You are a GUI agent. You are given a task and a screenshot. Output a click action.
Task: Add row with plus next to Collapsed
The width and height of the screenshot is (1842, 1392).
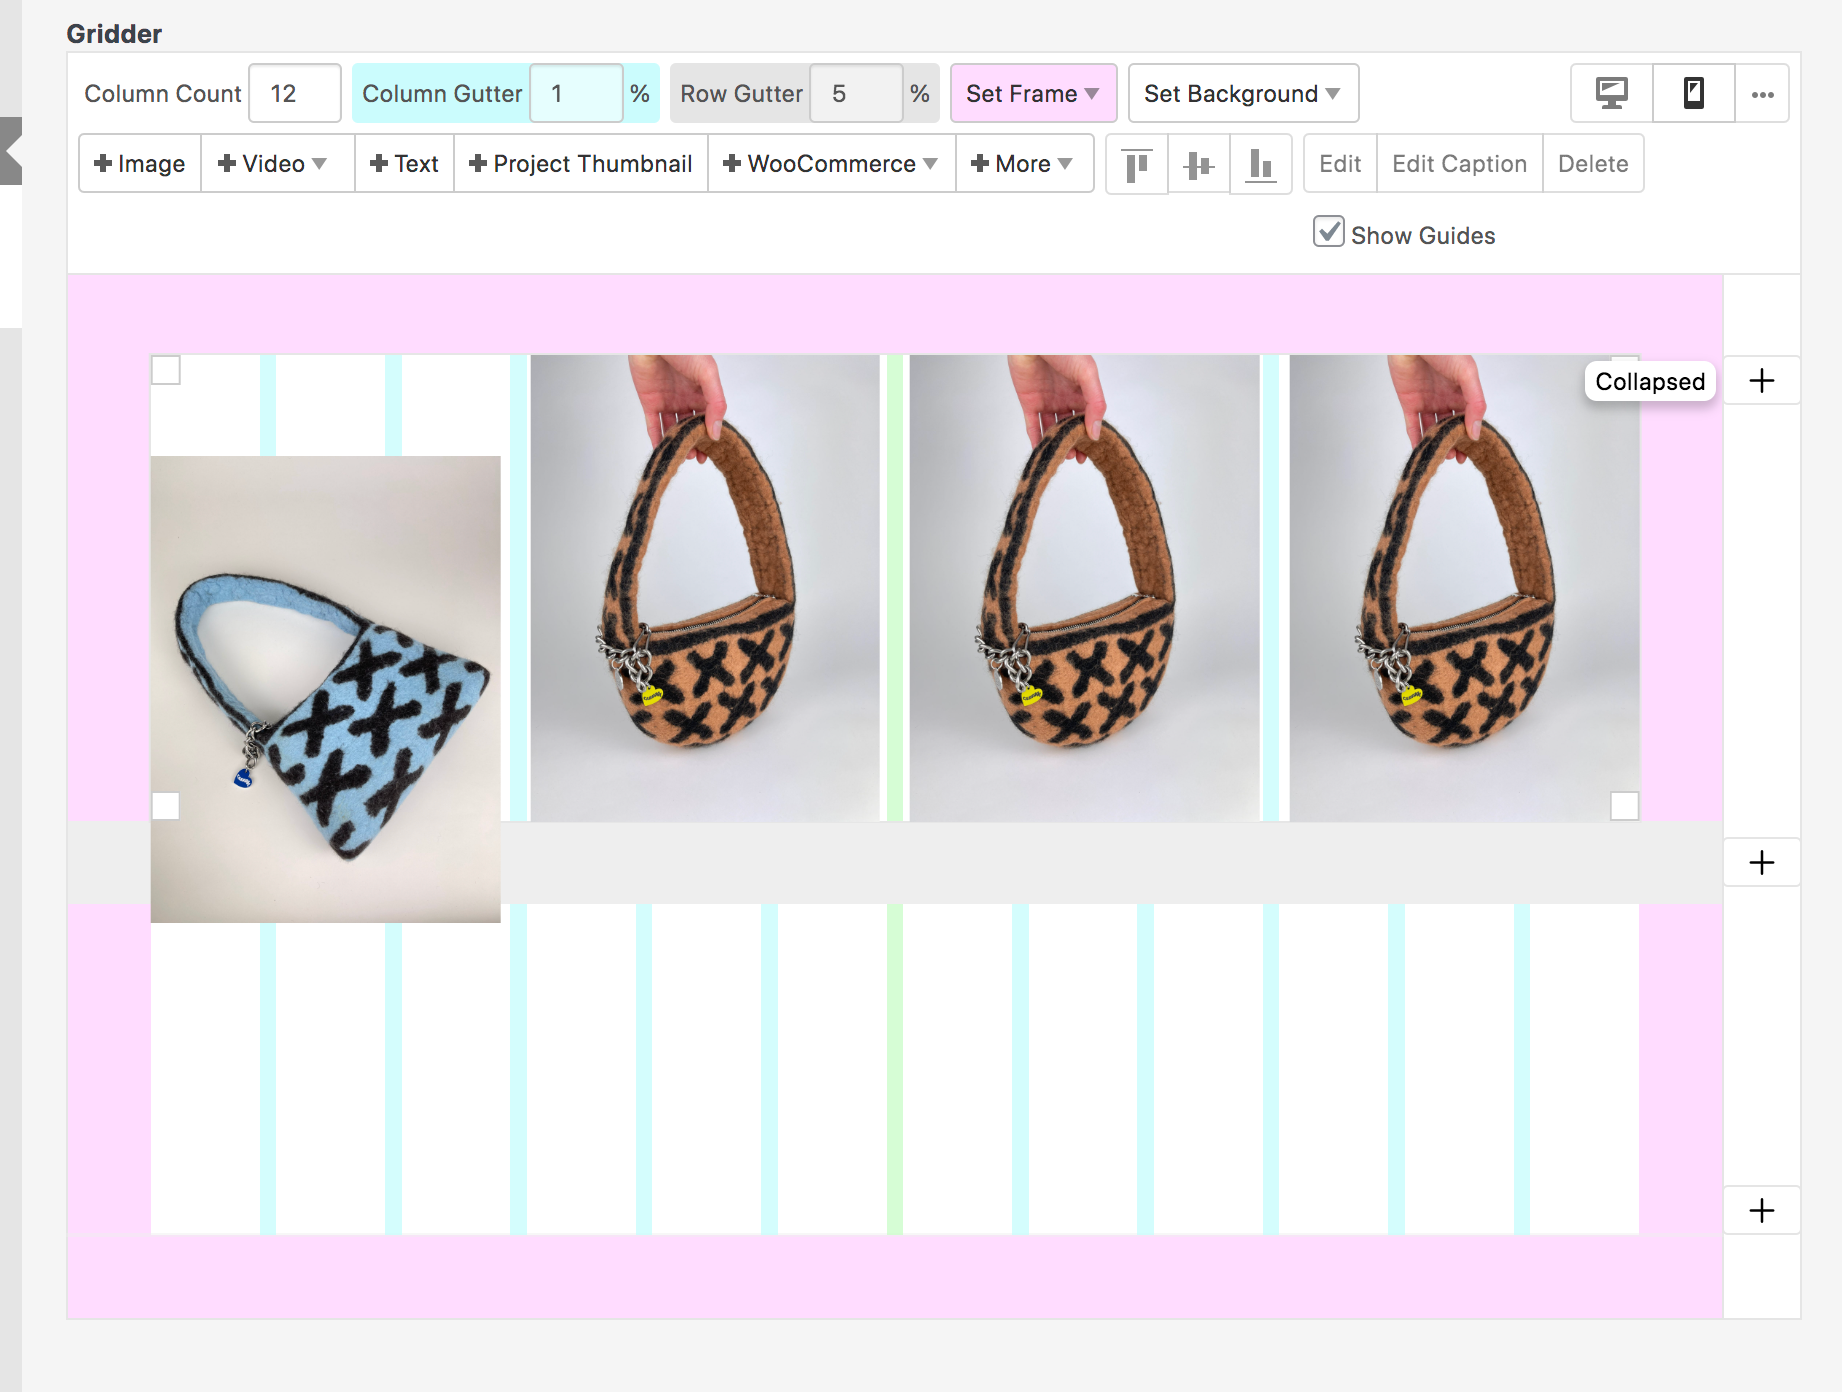coord(1761,381)
